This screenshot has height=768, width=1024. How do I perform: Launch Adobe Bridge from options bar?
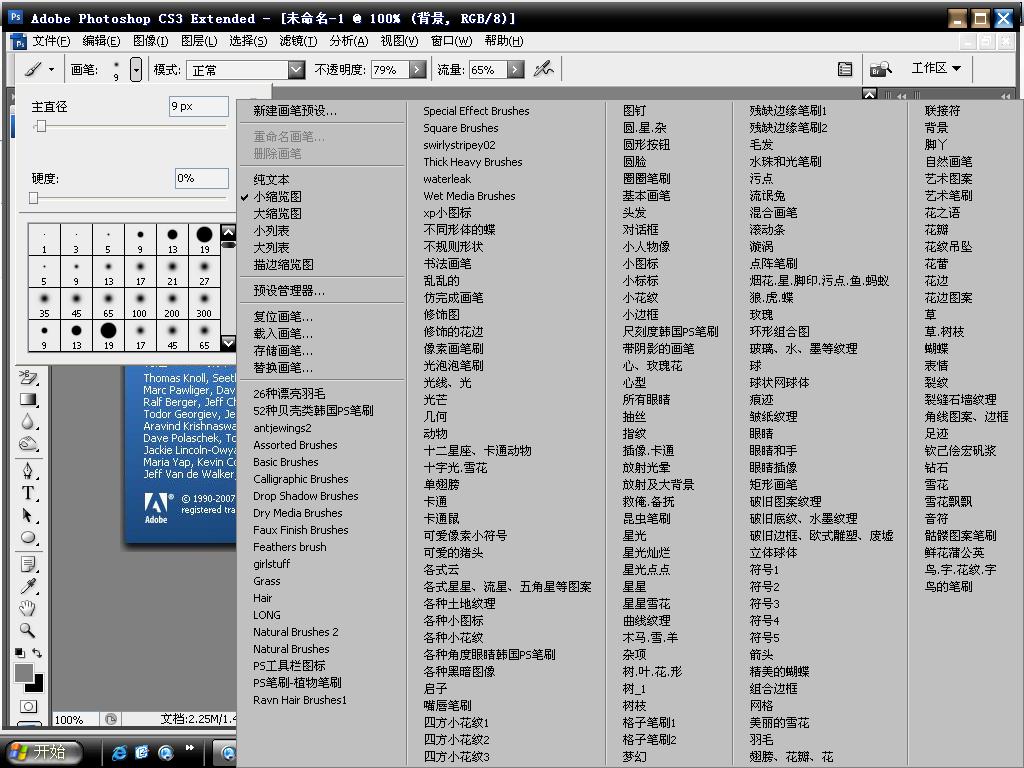[880, 69]
